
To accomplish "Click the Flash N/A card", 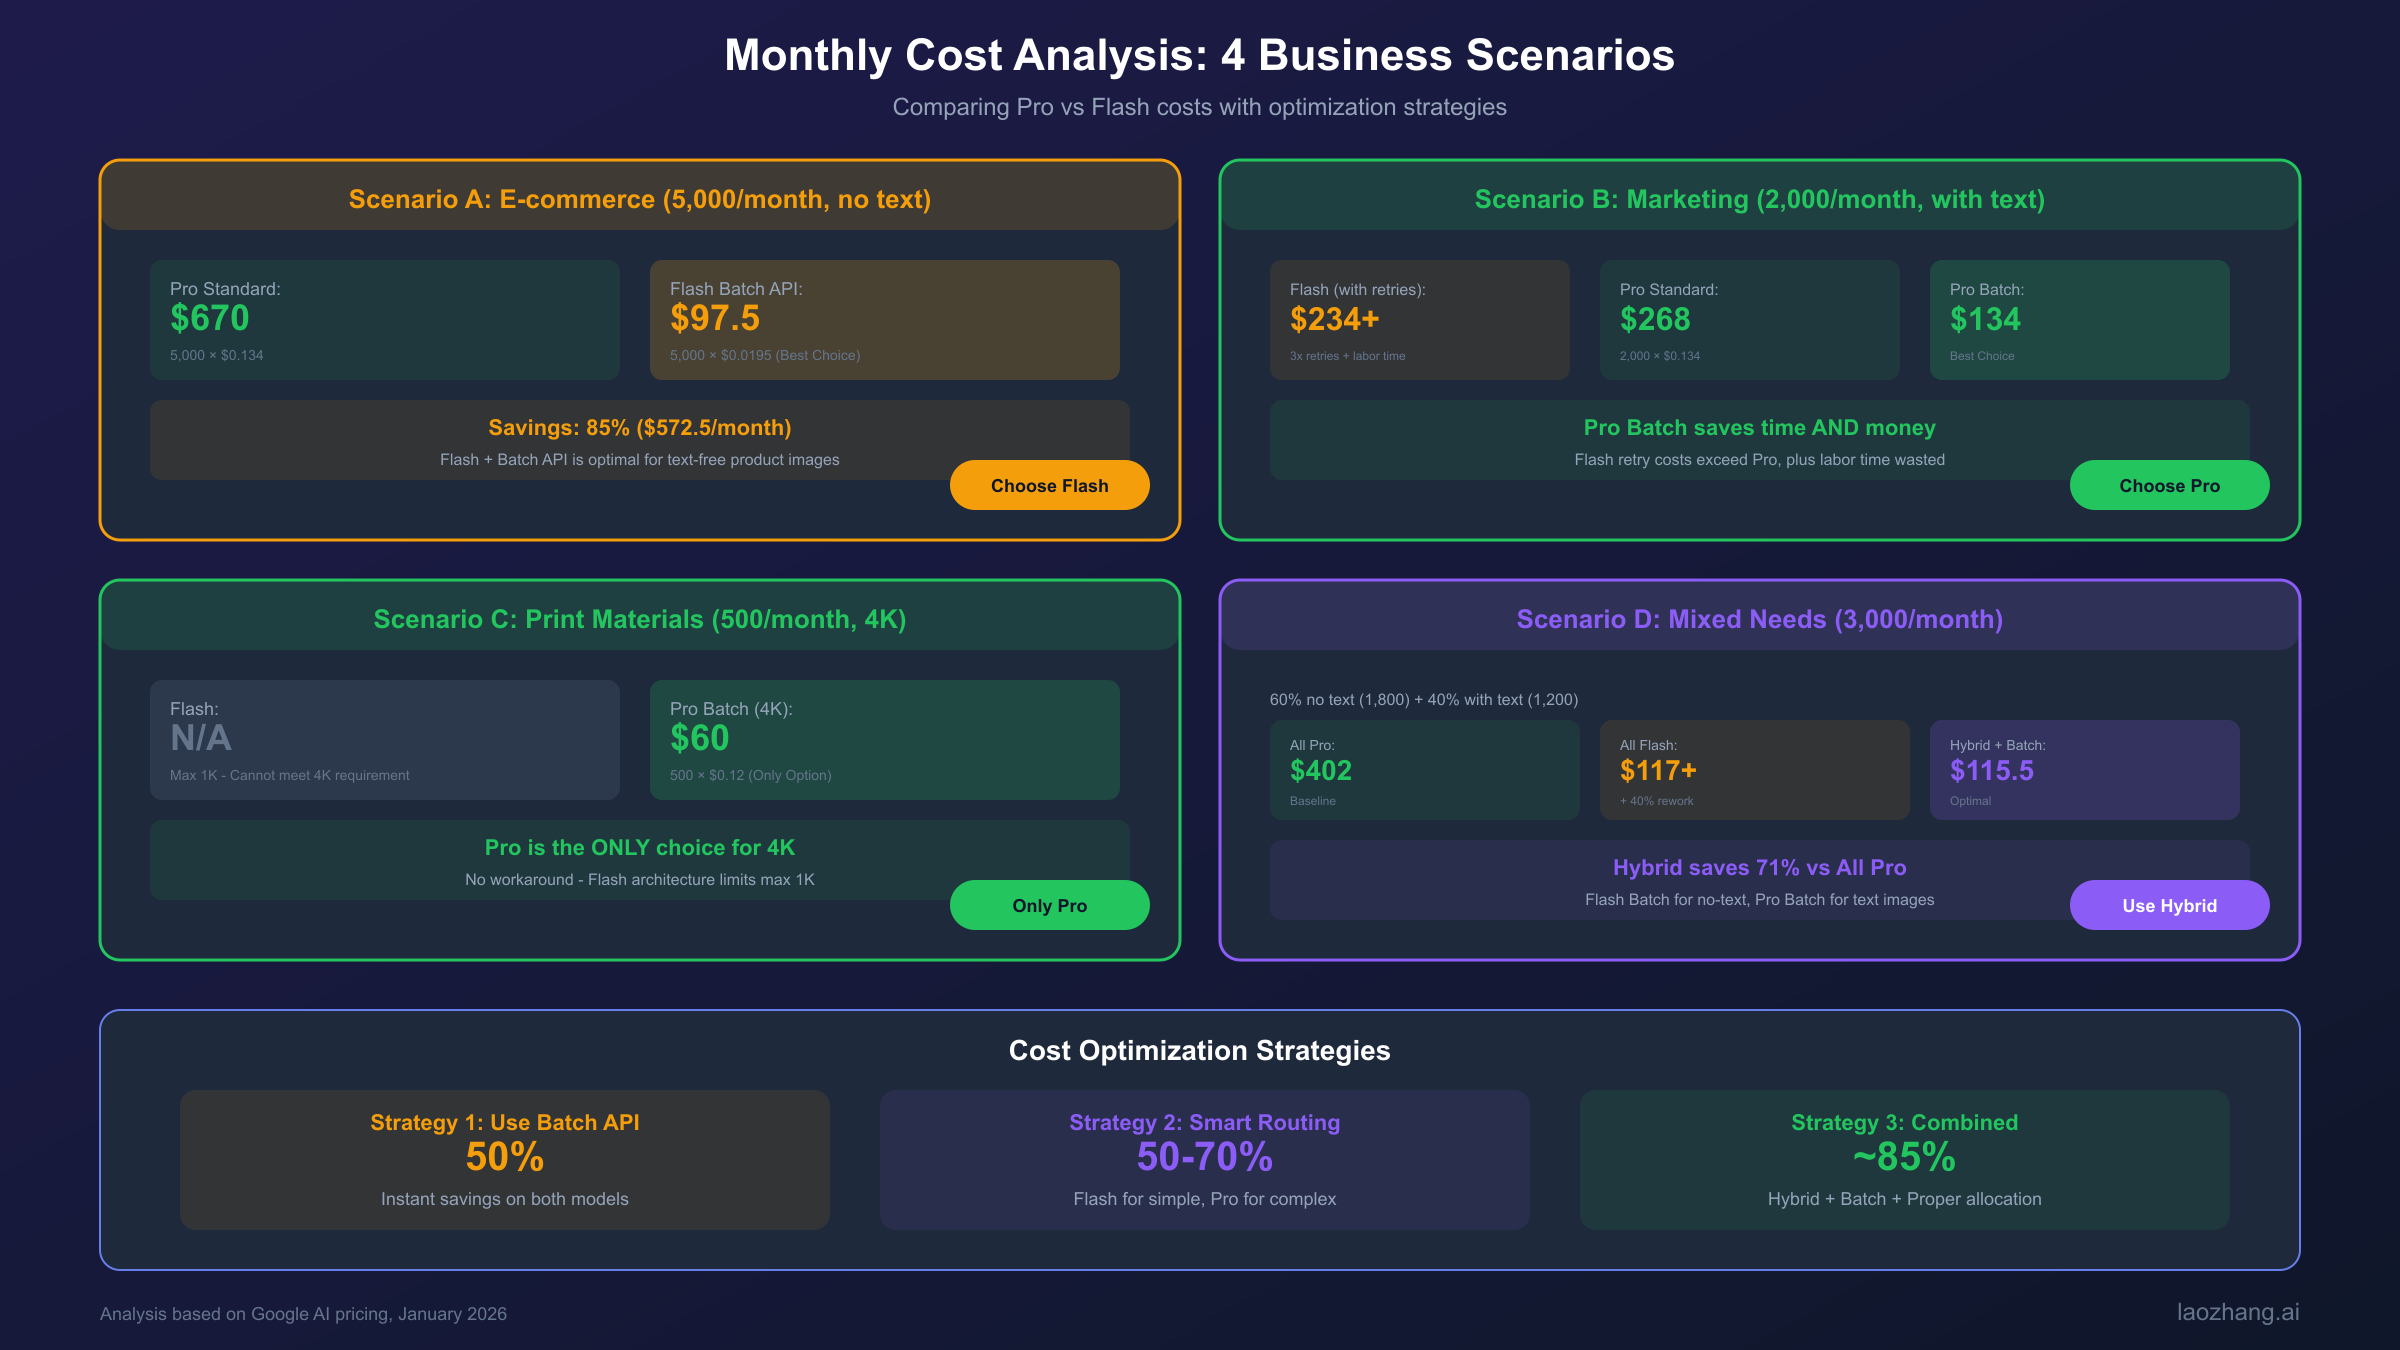I will [384, 740].
